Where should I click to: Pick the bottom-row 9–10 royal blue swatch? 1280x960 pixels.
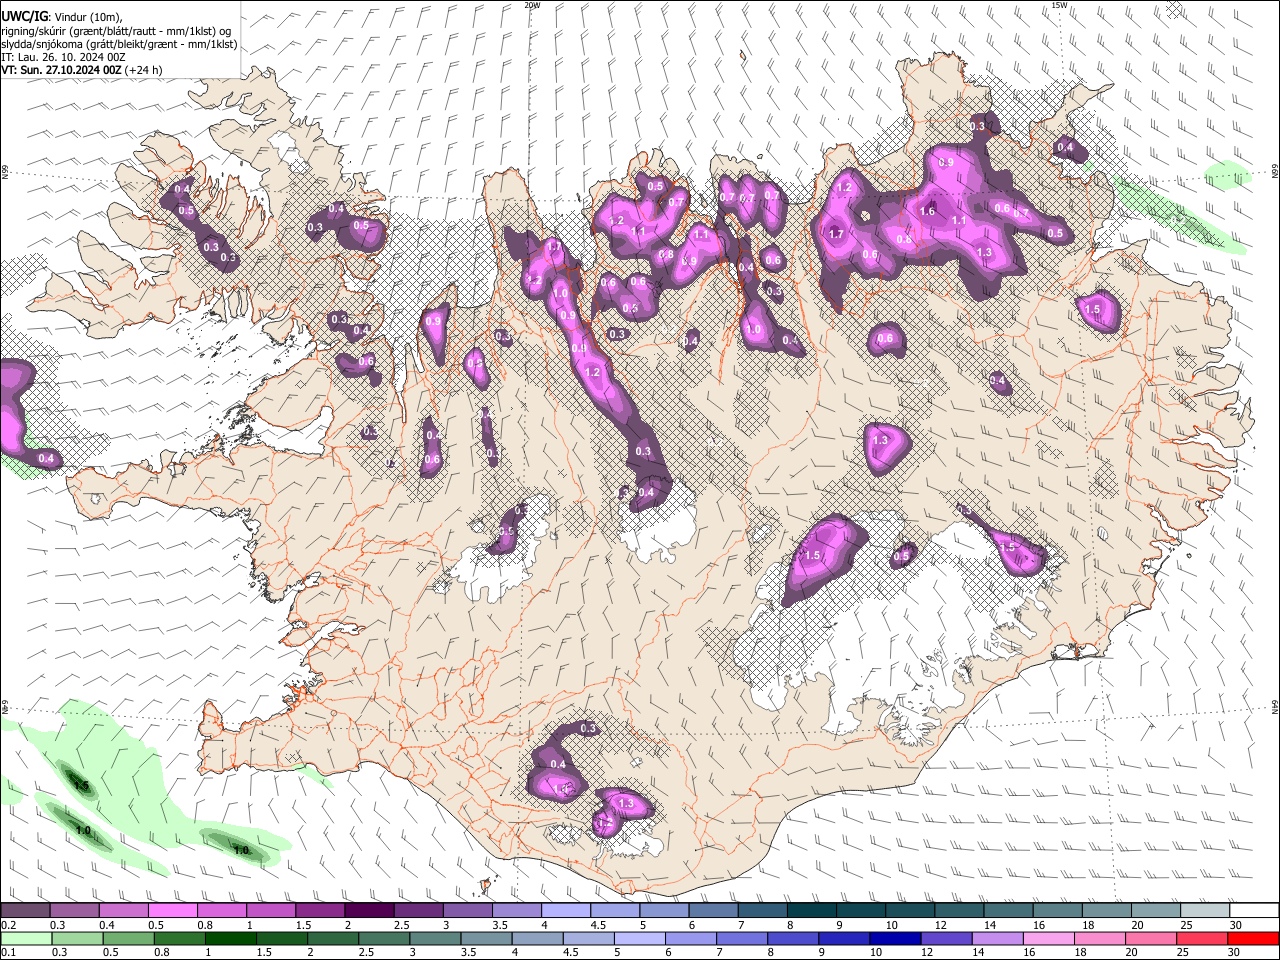(x=844, y=938)
